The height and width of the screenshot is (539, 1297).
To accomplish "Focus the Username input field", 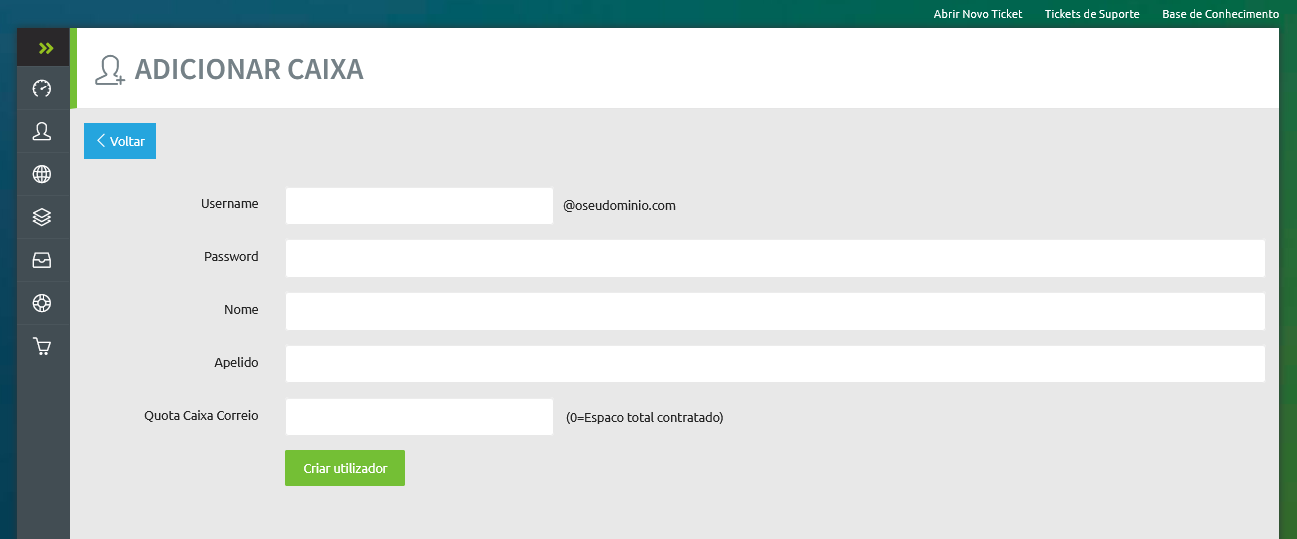I will [419, 206].
